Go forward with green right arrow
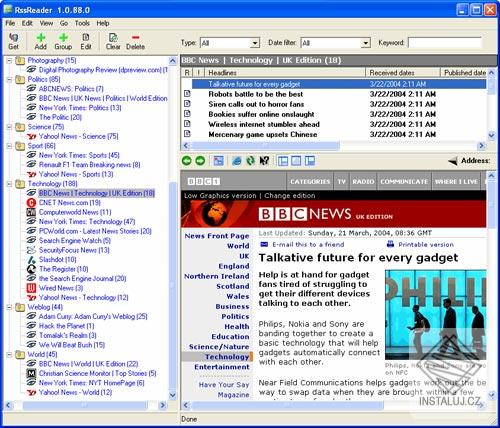The height and width of the screenshot is (428, 500). coord(200,161)
